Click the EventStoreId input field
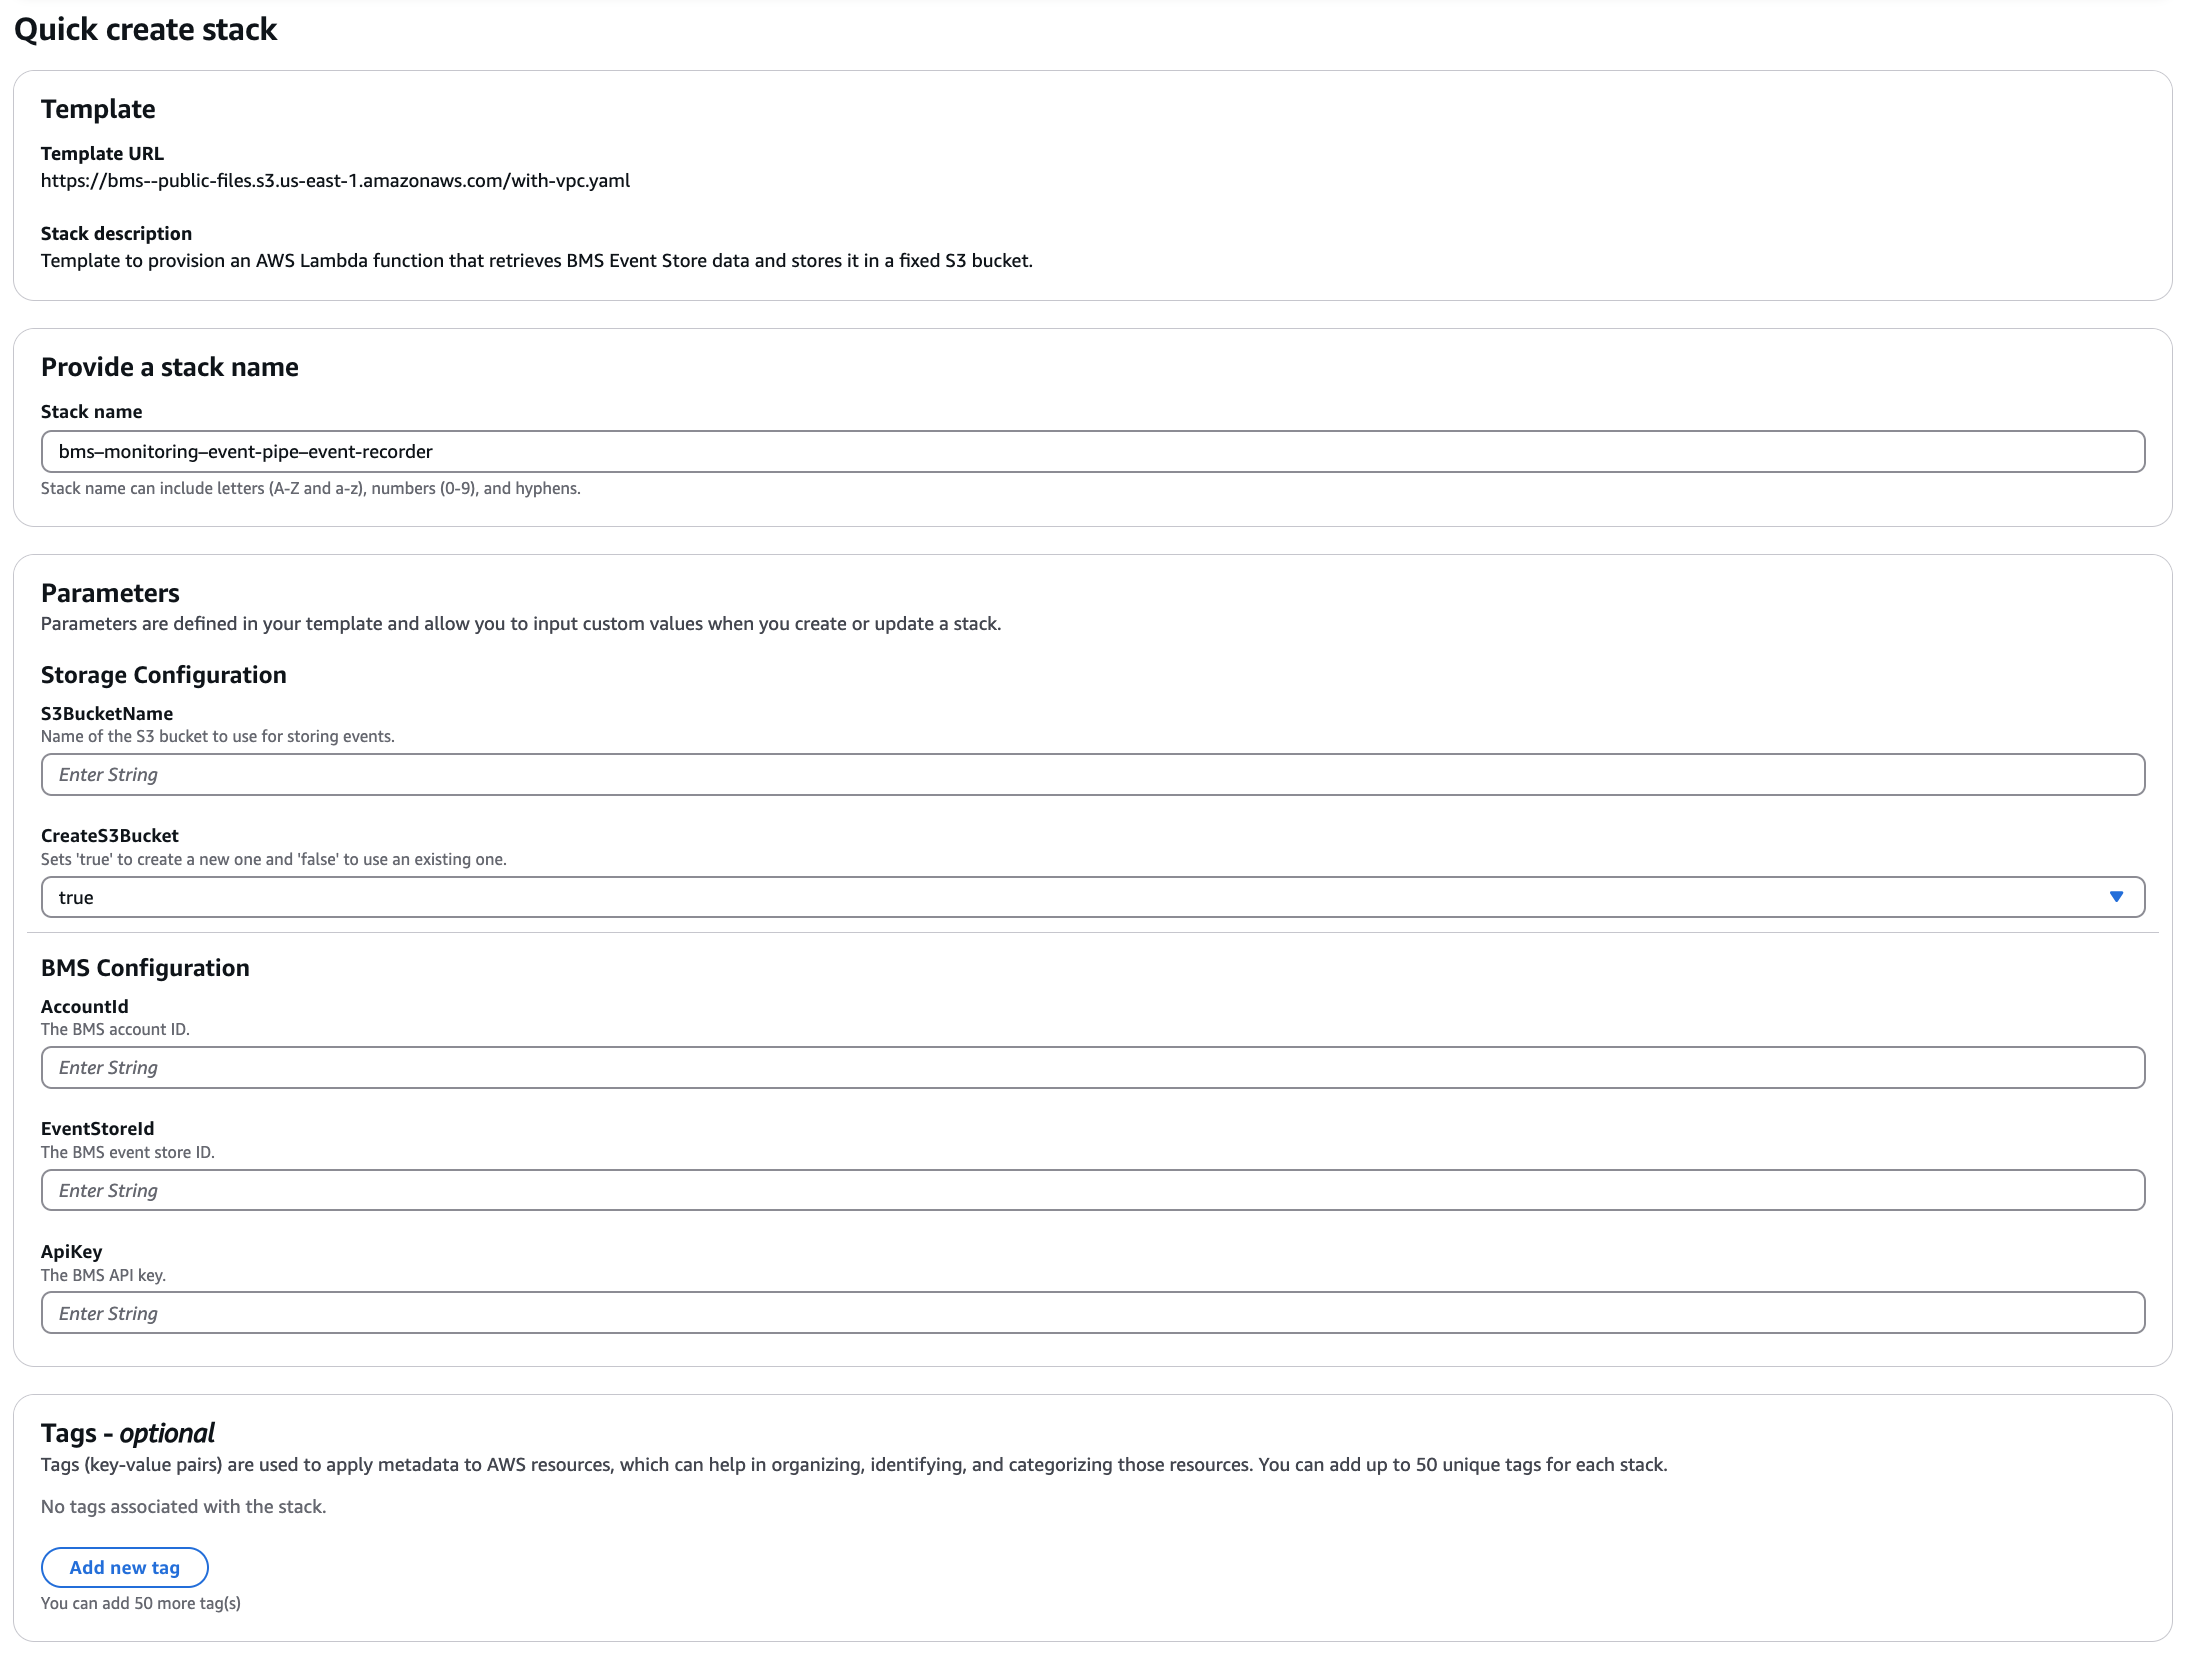This screenshot has height=1654, width=2190. pyautogui.click(x=1092, y=1190)
